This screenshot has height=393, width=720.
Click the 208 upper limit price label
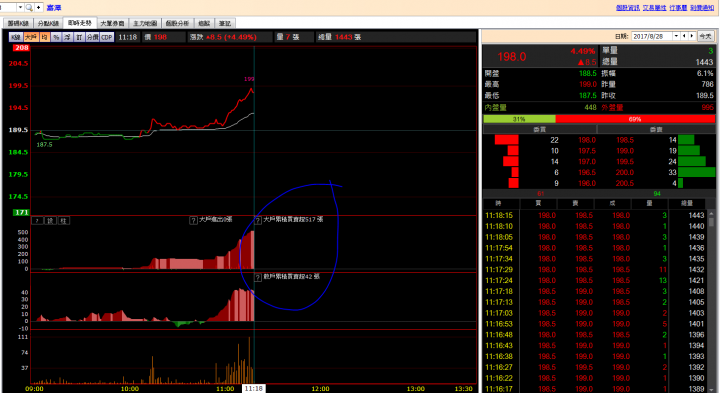[x=21, y=48]
